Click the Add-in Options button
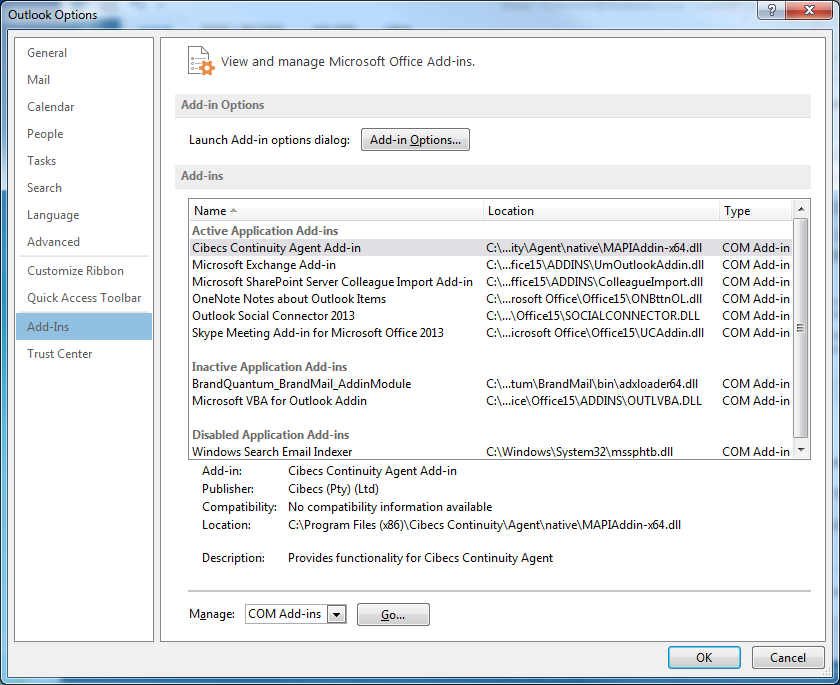Viewport: 840px width, 685px height. point(415,140)
